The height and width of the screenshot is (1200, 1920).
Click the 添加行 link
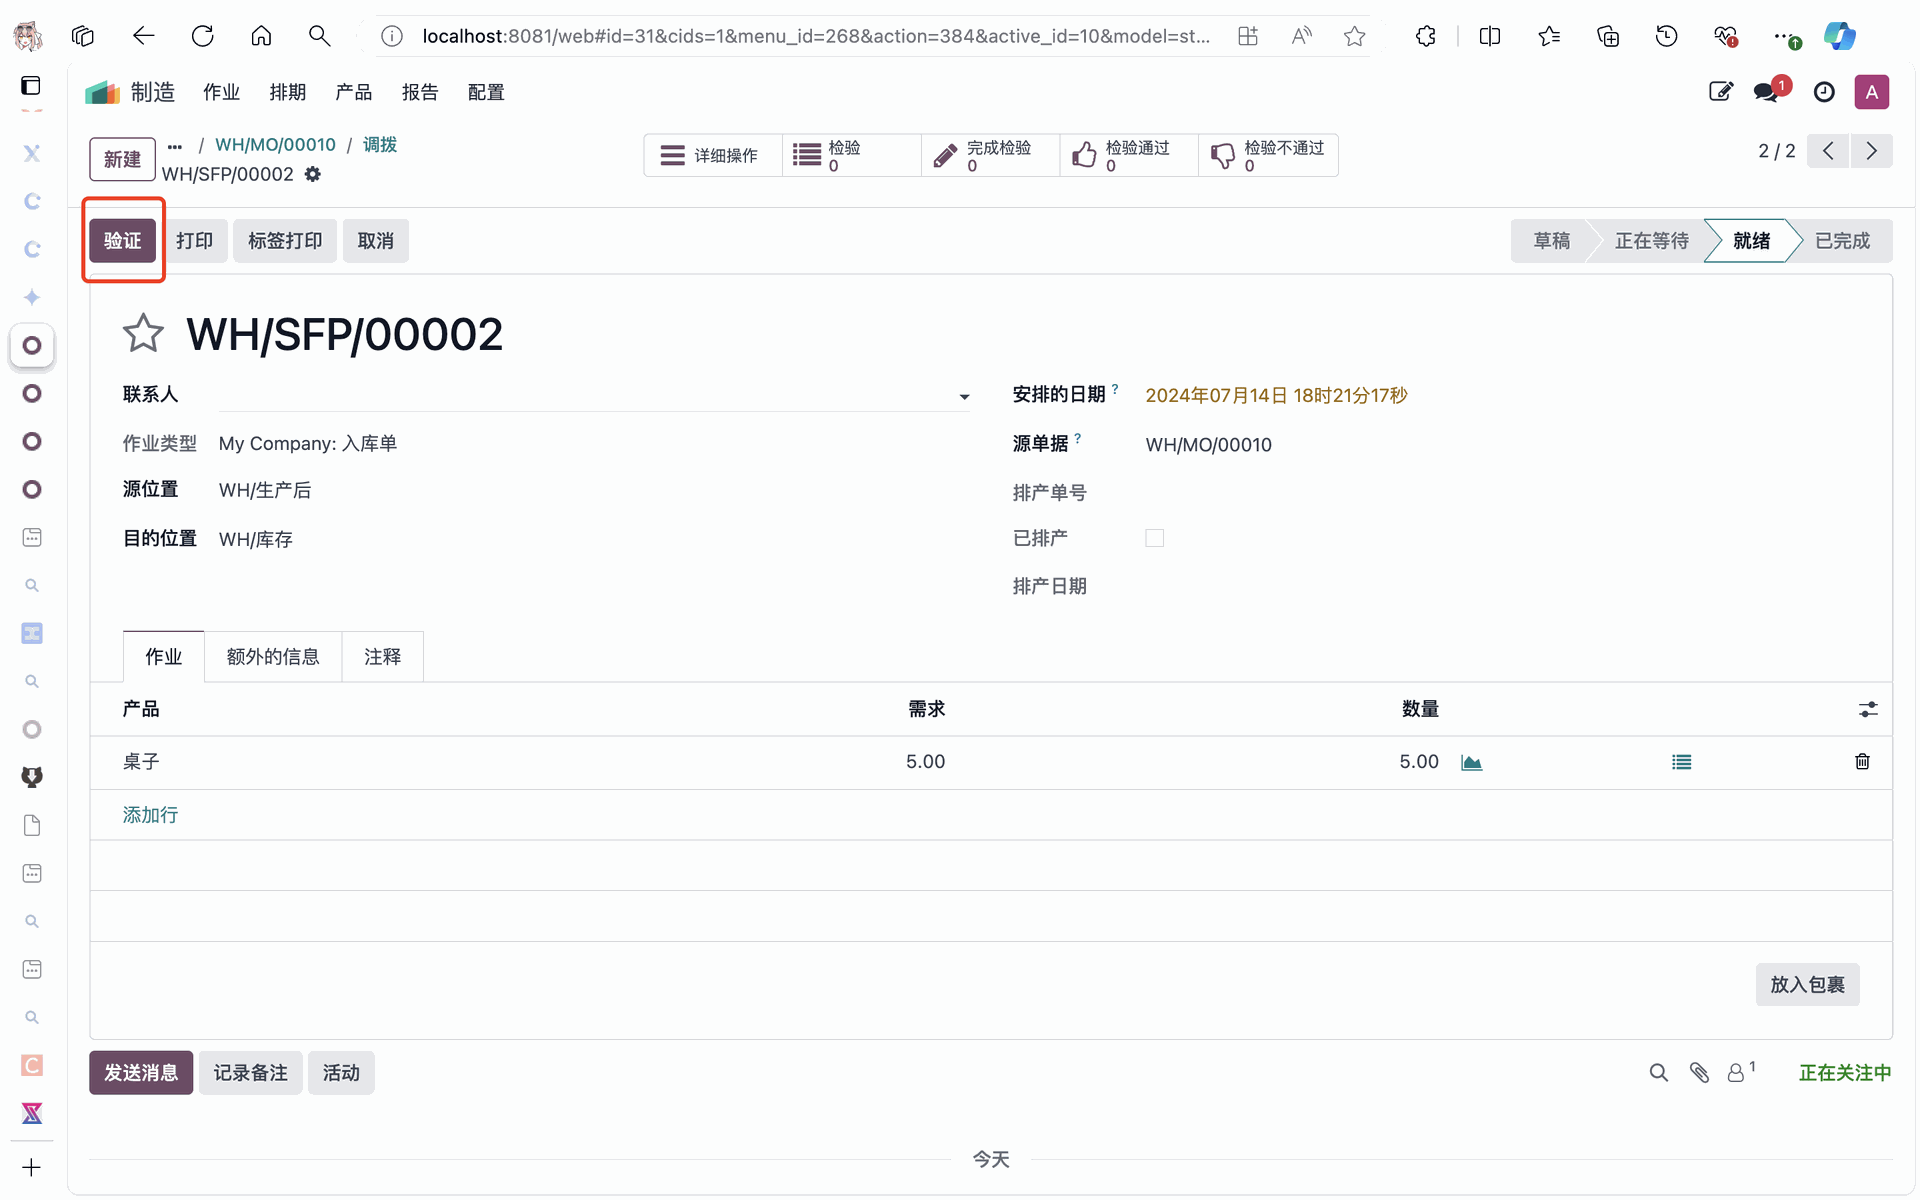pos(150,815)
